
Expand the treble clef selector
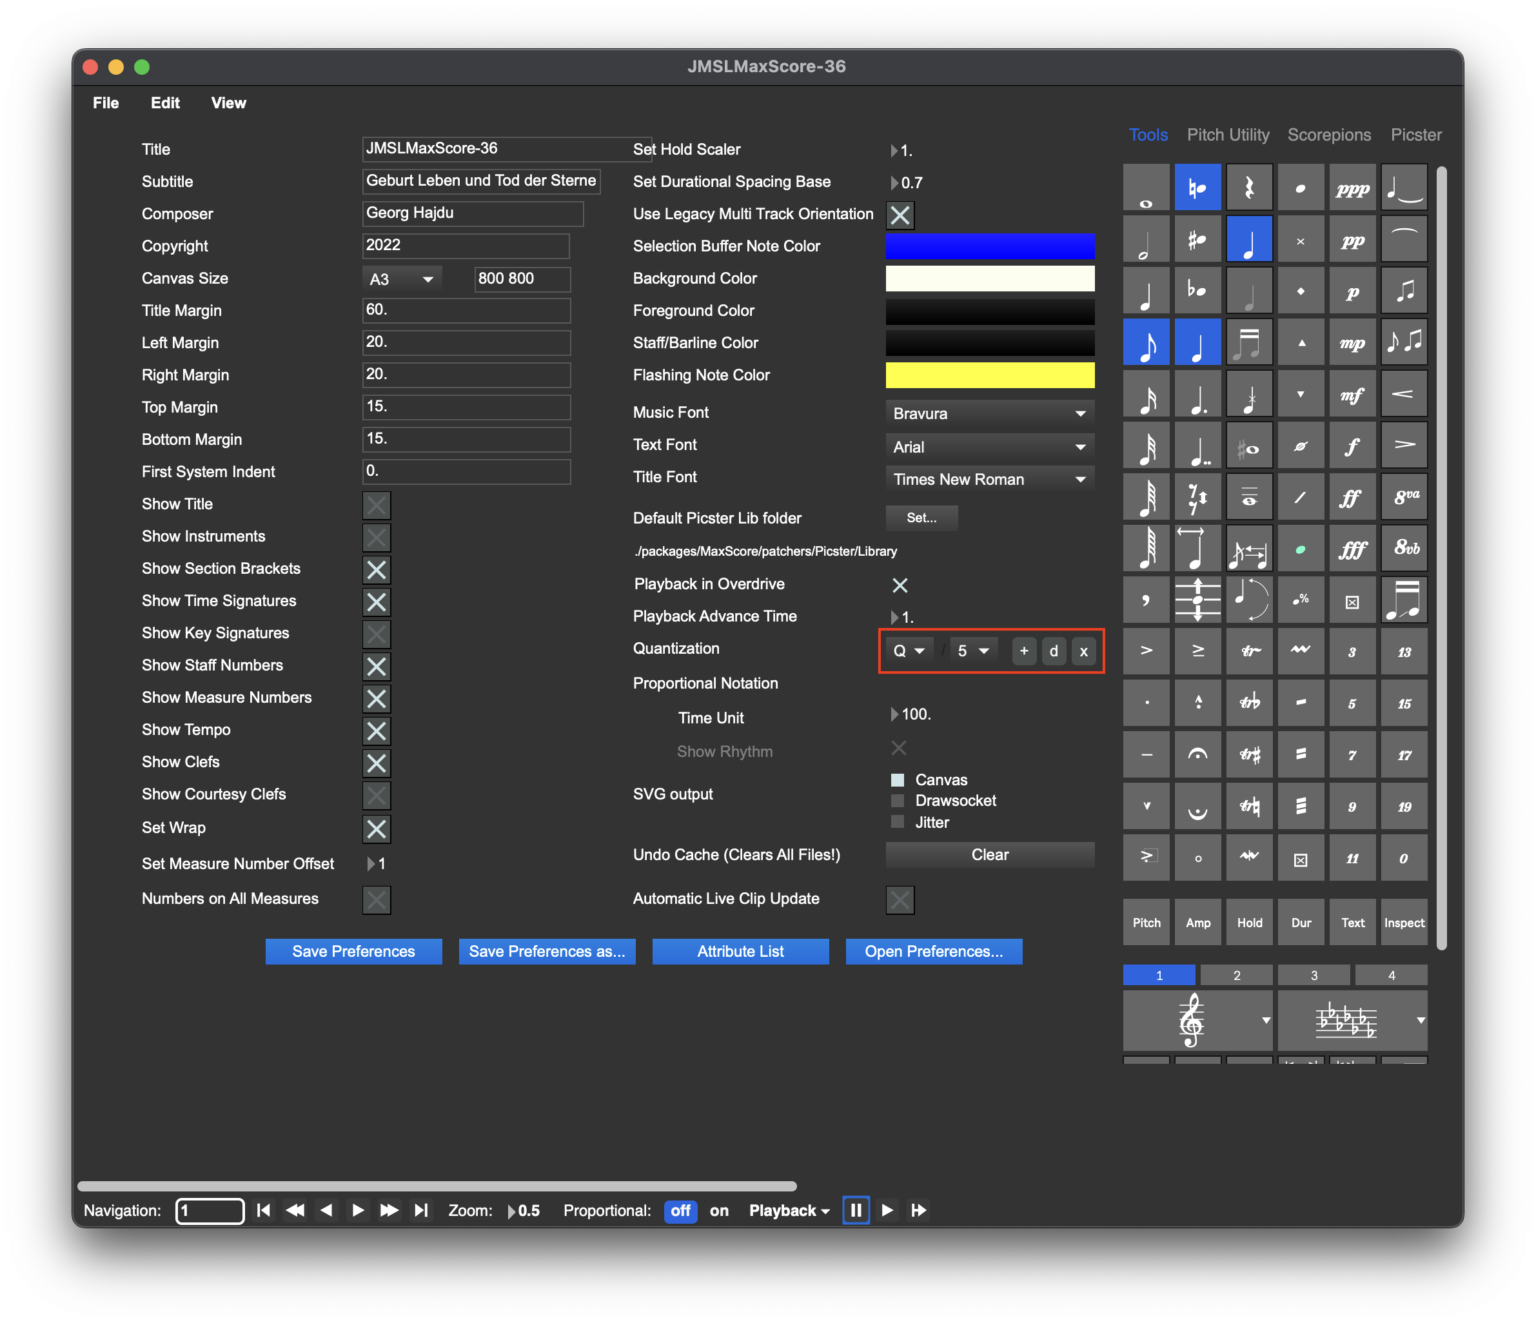[1265, 1021]
